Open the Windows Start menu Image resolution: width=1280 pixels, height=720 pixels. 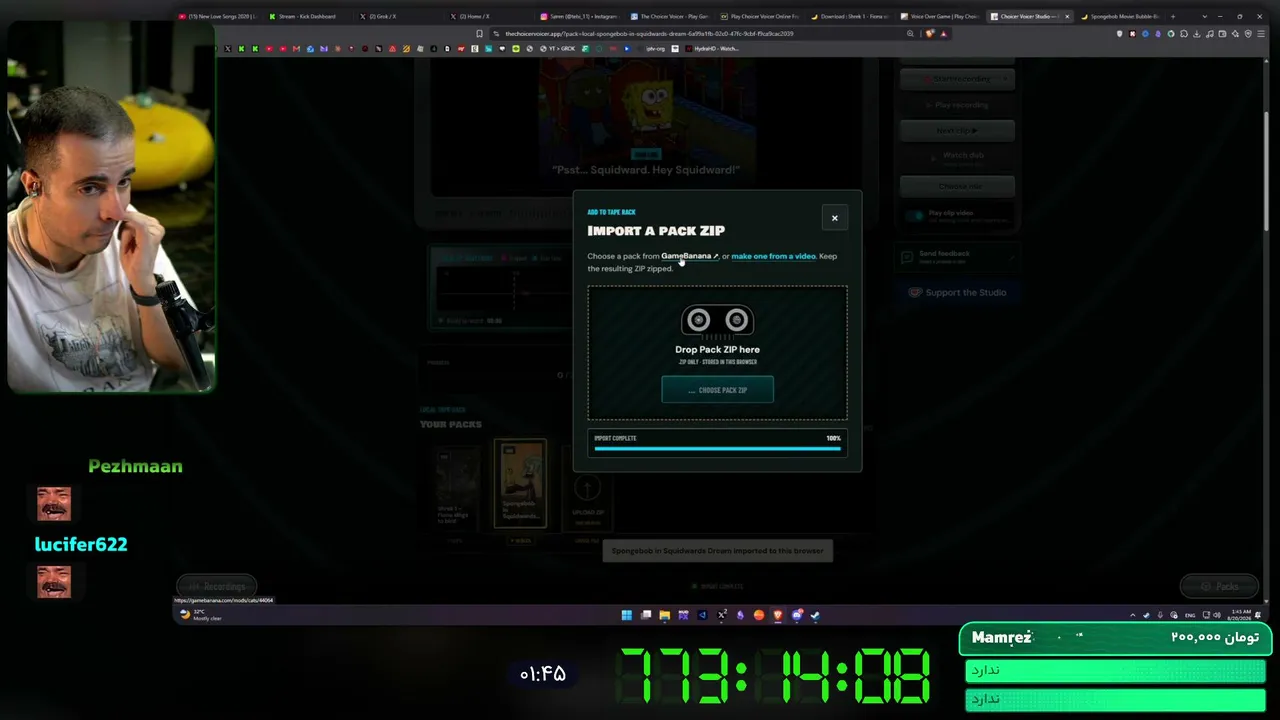tap(627, 615)
